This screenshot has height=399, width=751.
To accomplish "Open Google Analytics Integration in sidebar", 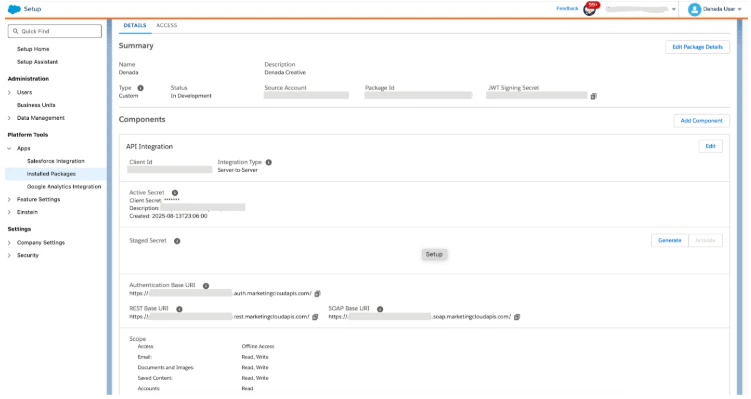I will tap(64, 187).
